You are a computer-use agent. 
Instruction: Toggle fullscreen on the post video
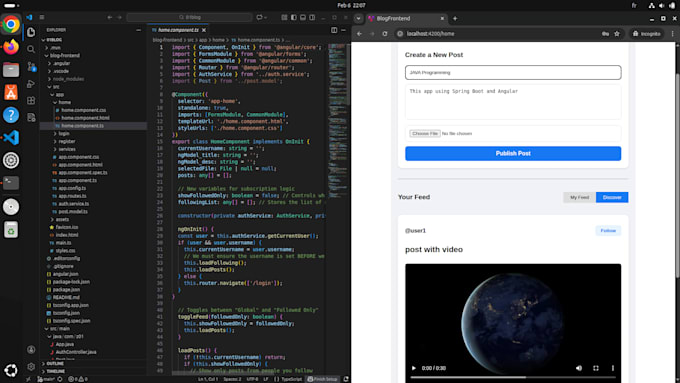(595, 368)
